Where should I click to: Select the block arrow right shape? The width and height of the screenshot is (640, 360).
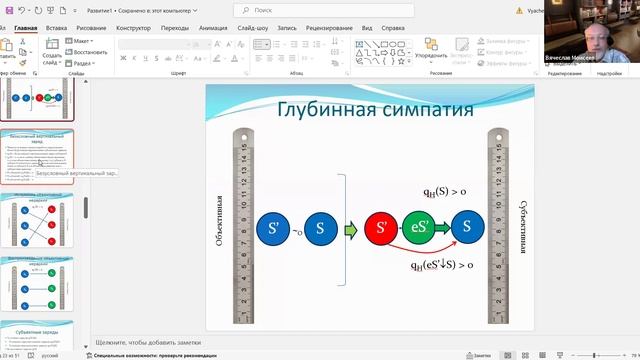coord(384,53)
